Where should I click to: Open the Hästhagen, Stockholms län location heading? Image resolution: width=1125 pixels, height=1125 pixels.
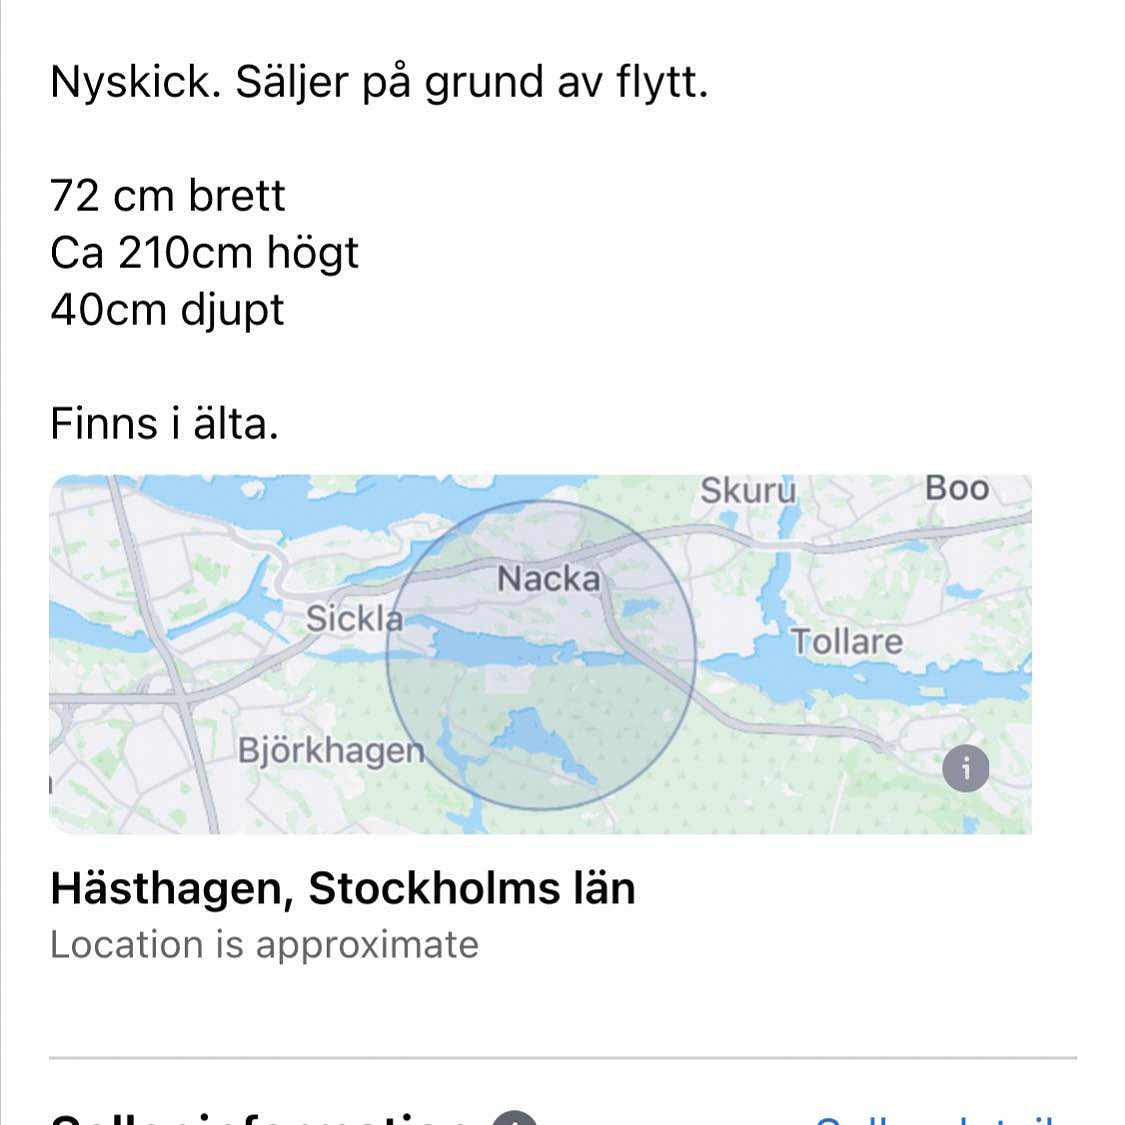coord(343,889)
